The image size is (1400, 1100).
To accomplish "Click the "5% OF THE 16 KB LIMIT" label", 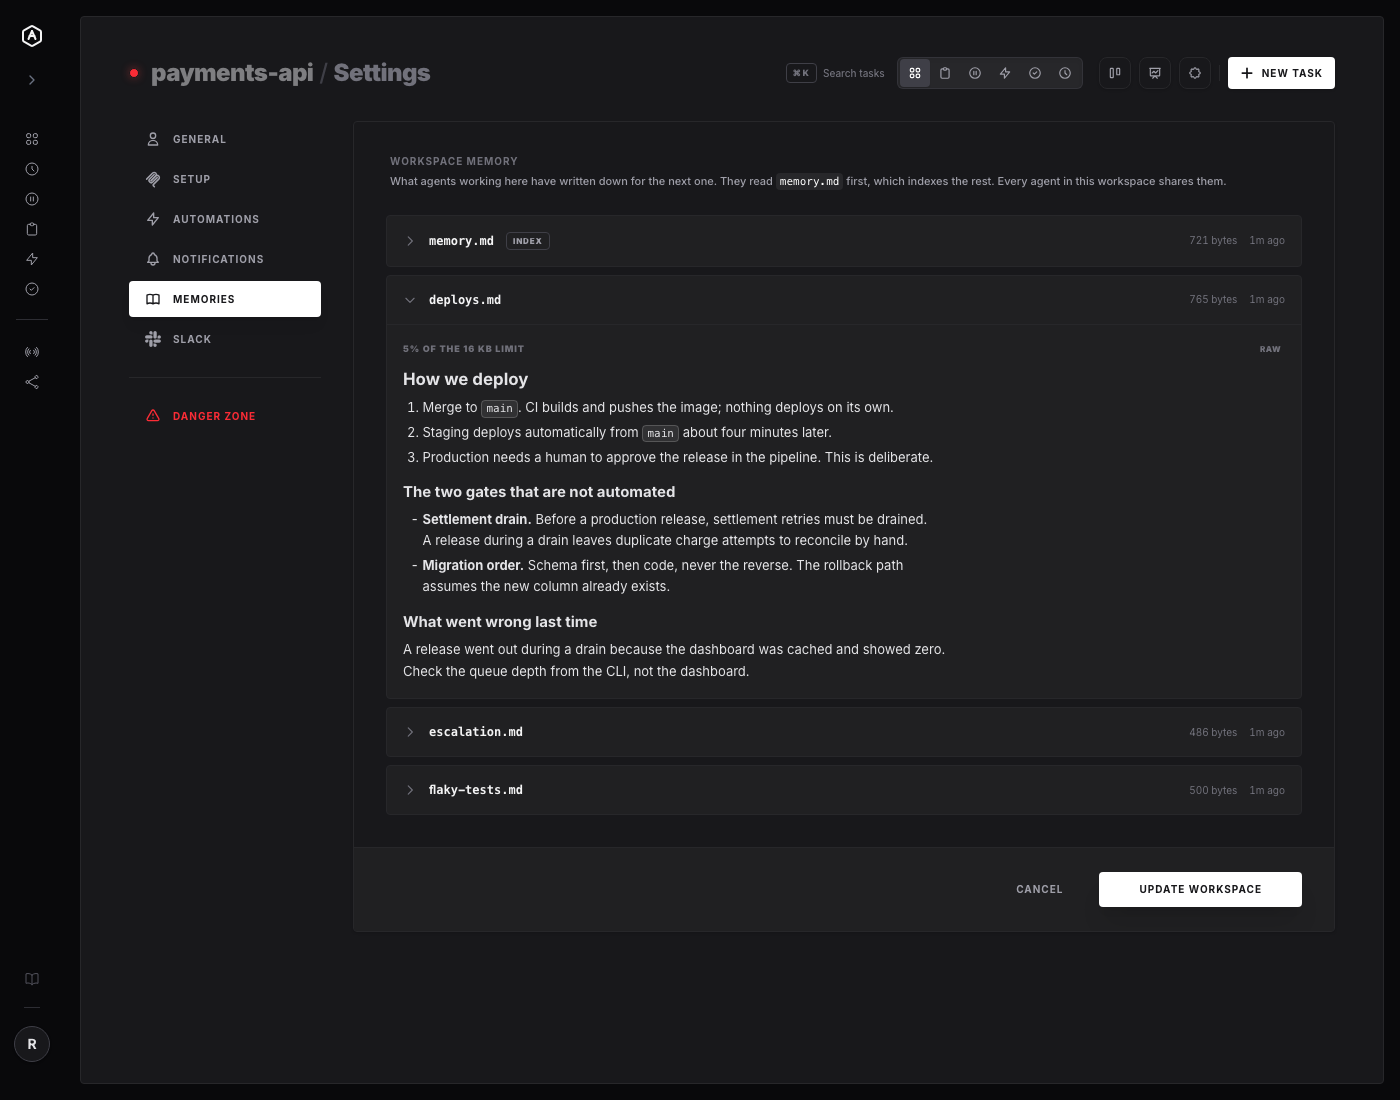I will [463, 349].
